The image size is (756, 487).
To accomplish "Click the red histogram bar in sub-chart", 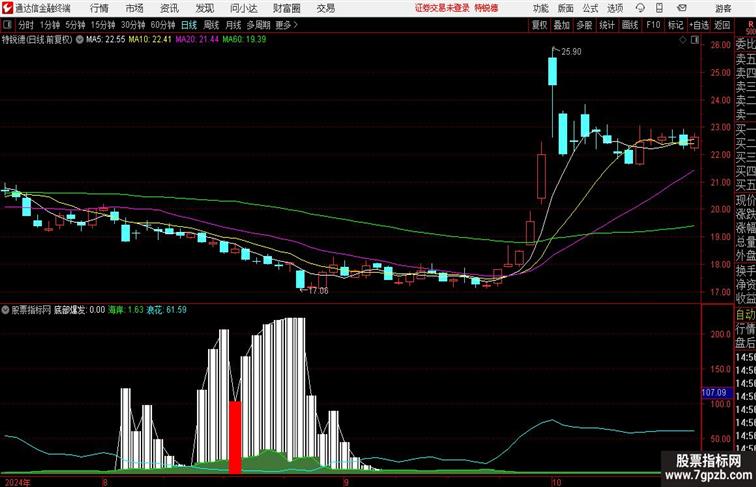I will [235, 437].
